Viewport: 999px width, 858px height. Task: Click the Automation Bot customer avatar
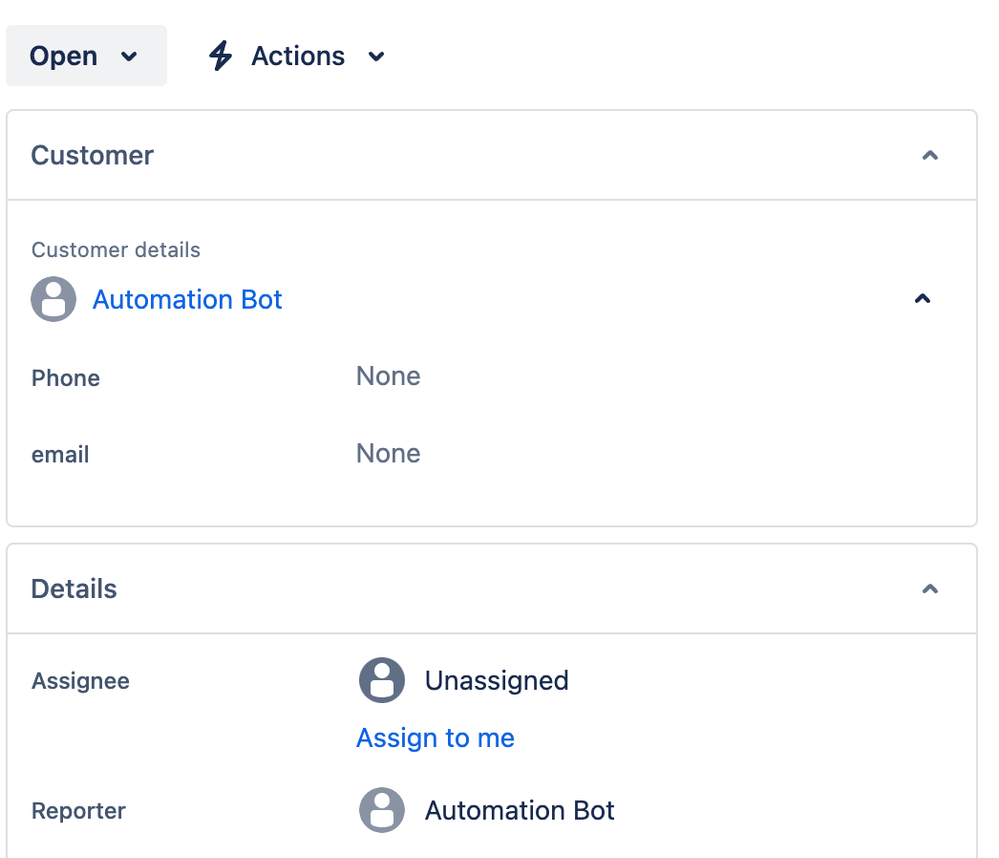tap(54, 299)
